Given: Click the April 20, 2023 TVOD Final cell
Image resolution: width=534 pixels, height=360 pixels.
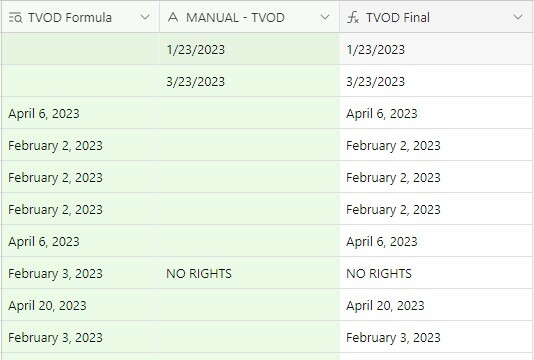Looking at the screenshot, I should [436, 305].
